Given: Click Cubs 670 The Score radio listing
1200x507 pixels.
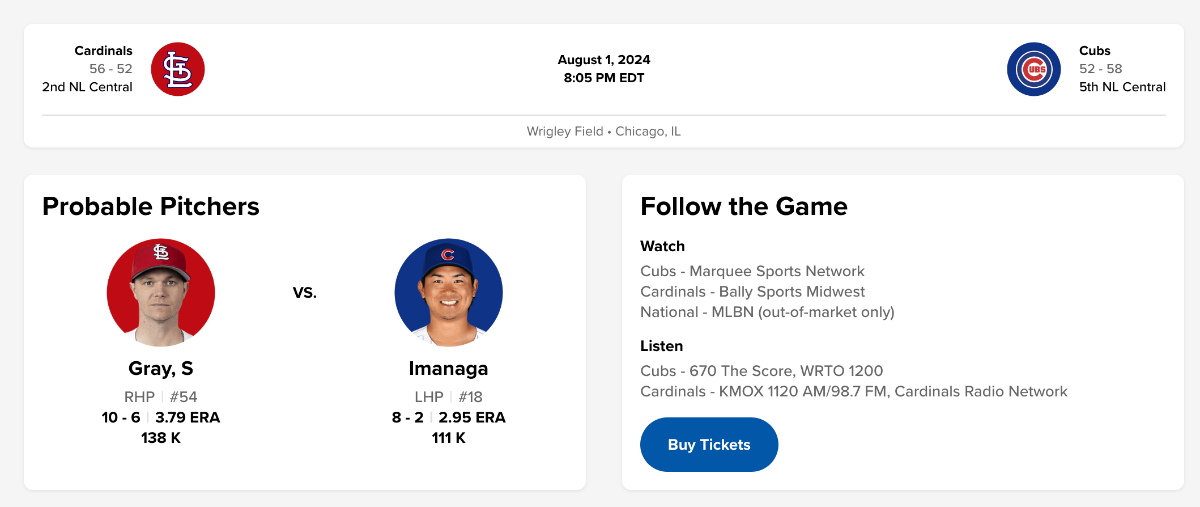Looking at the screenshot, I should [x=761, y=371].
